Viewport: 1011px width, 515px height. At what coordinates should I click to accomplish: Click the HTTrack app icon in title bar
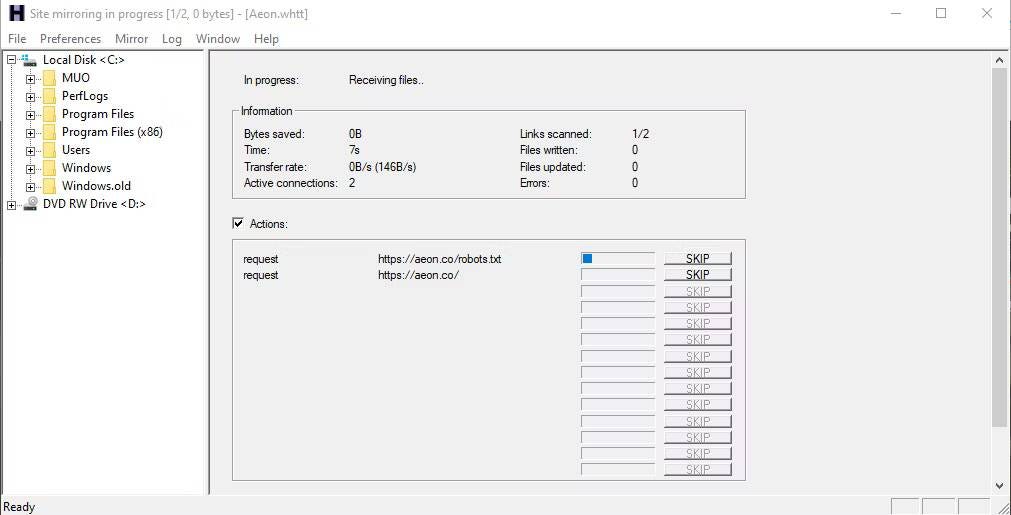[15, 14]
